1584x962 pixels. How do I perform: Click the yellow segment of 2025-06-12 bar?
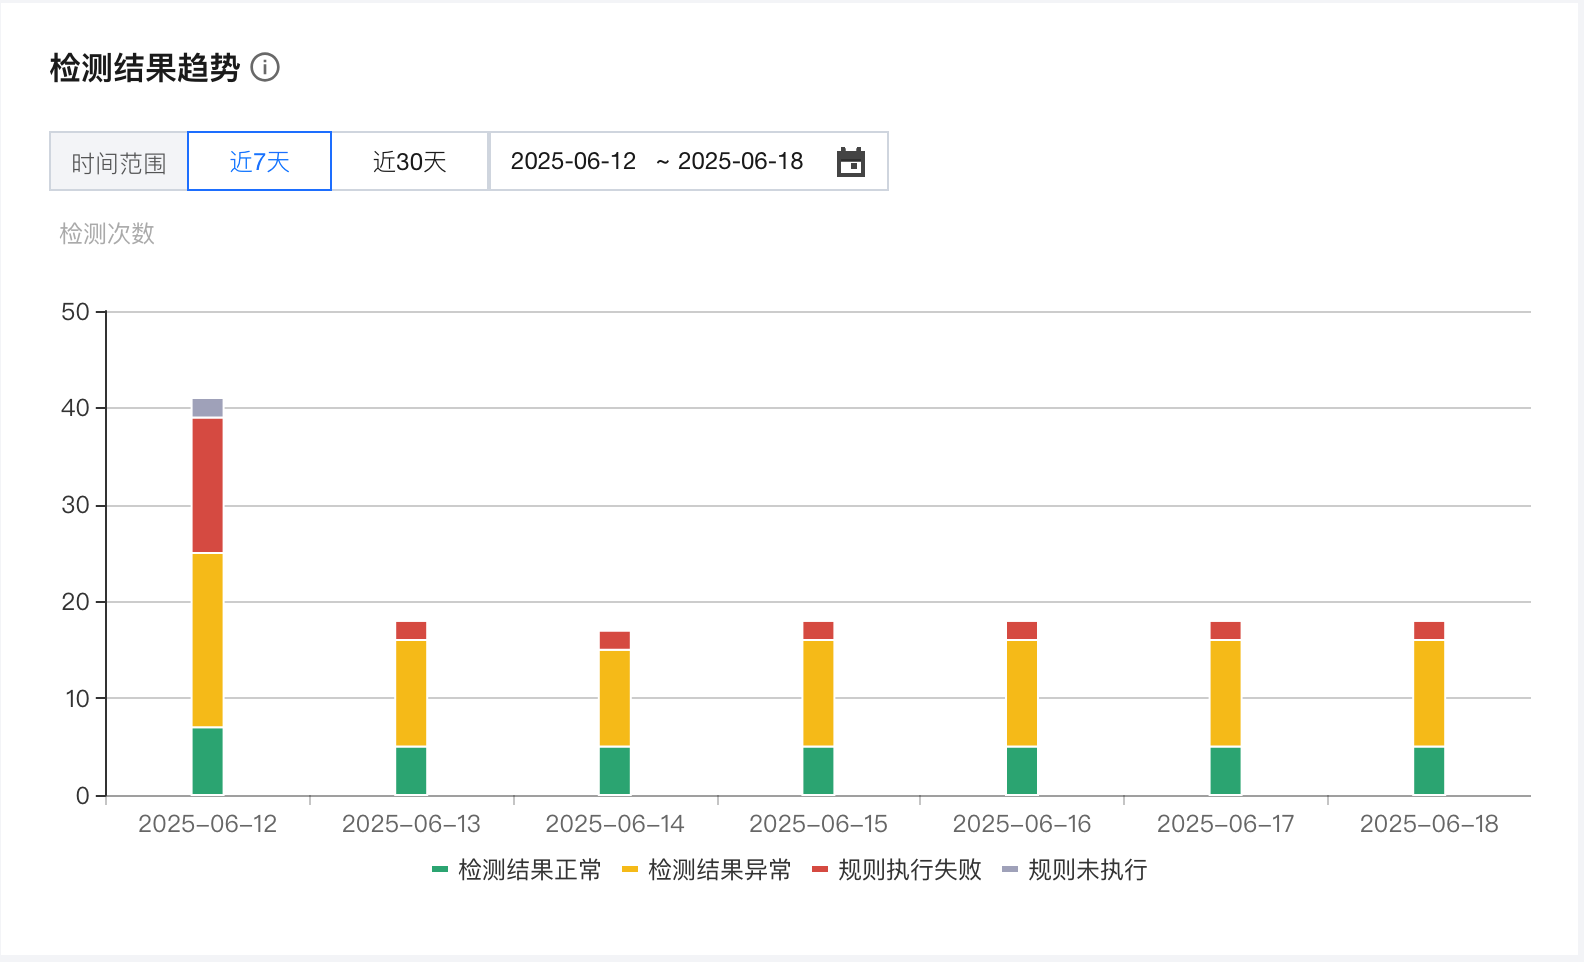tap(207, 640)
